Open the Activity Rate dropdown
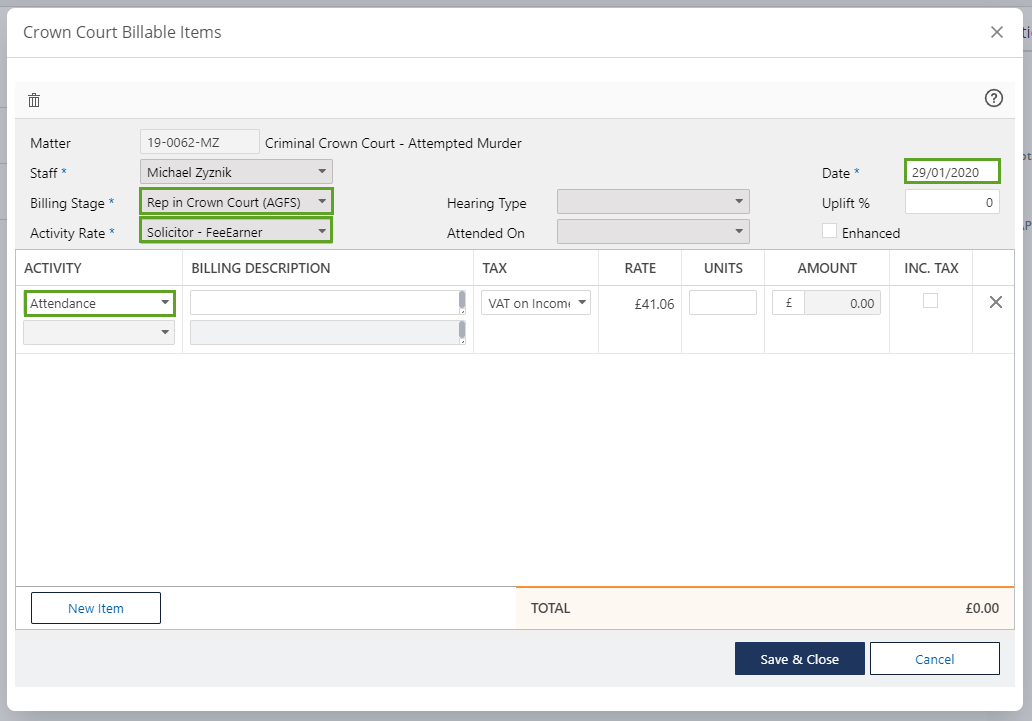The width and height of the screenshot is (1032, 721). [236, 232]
